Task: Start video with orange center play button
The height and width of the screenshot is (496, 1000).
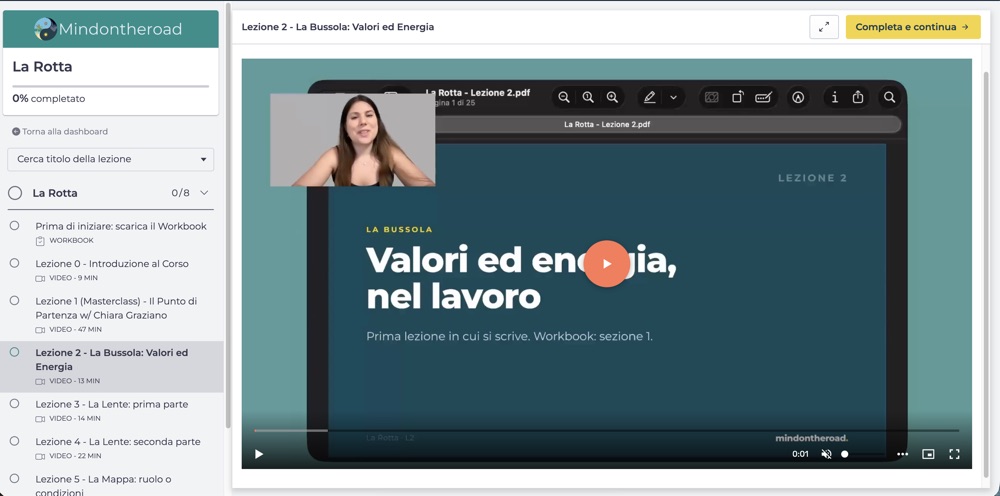Action: pos(607,263)
